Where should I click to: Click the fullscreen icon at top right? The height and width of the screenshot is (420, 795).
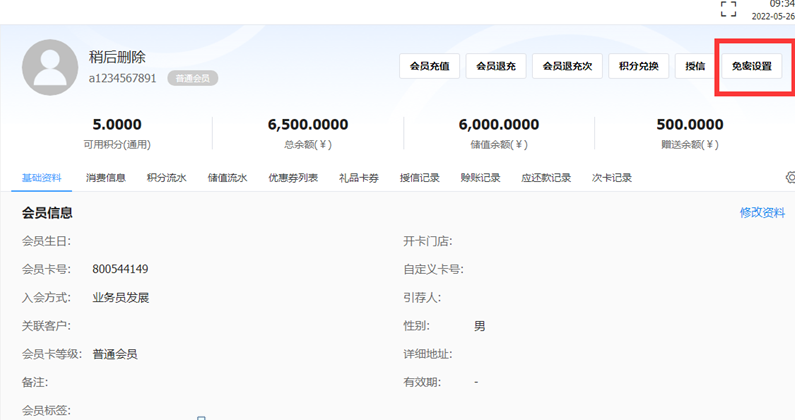coord(728,8)
